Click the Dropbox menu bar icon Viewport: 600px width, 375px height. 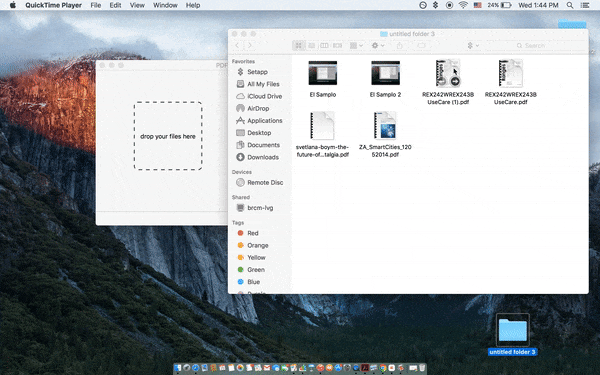point(435,5)
